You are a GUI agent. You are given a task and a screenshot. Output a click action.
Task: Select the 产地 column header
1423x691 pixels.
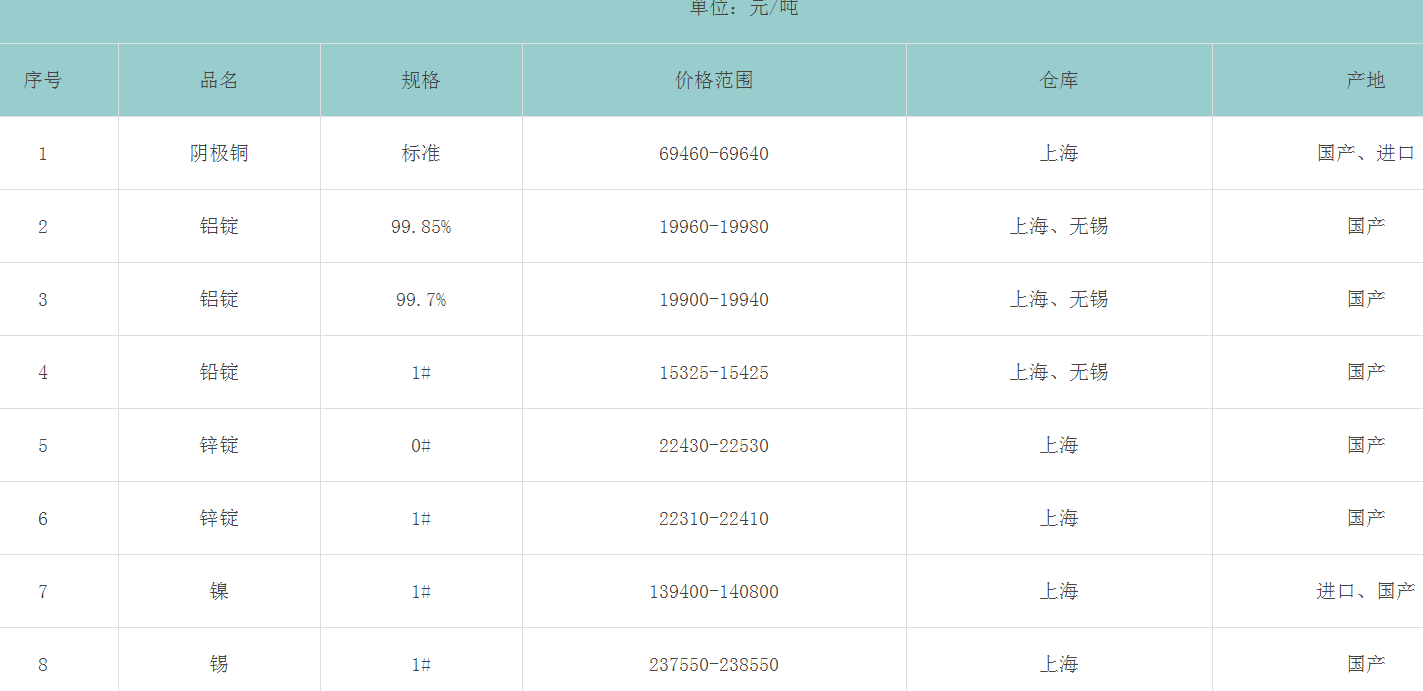(1365, 80)
